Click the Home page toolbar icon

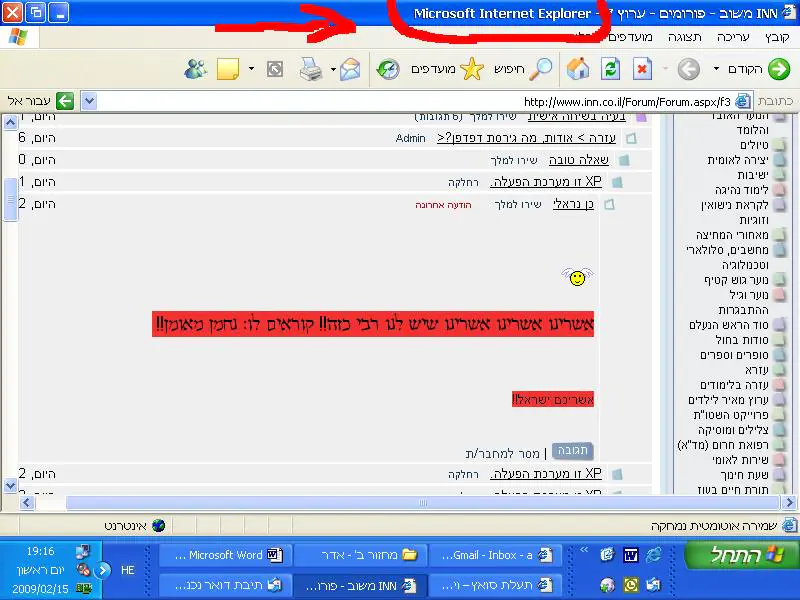click(578, 69)
